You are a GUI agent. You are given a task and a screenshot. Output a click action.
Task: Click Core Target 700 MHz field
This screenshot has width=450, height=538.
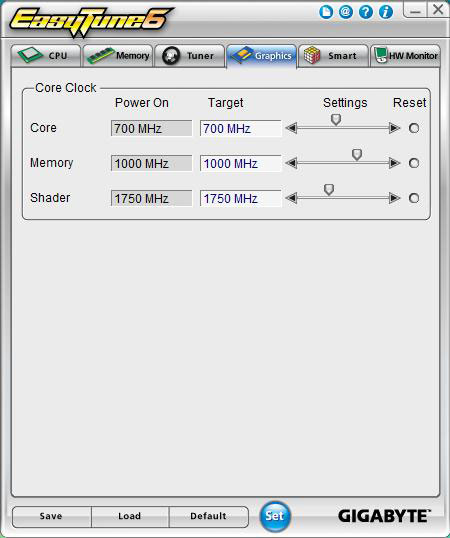click(240, 128)
